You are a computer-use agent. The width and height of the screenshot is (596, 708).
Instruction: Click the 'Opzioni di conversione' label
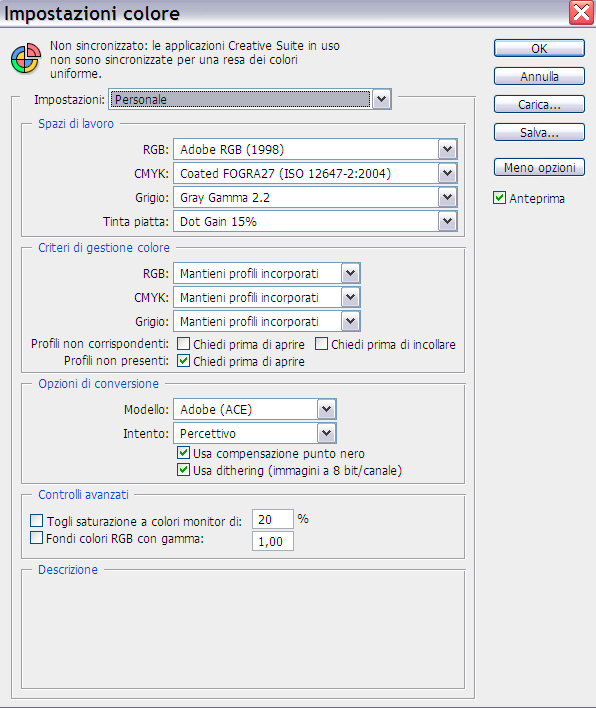(98, 383)
